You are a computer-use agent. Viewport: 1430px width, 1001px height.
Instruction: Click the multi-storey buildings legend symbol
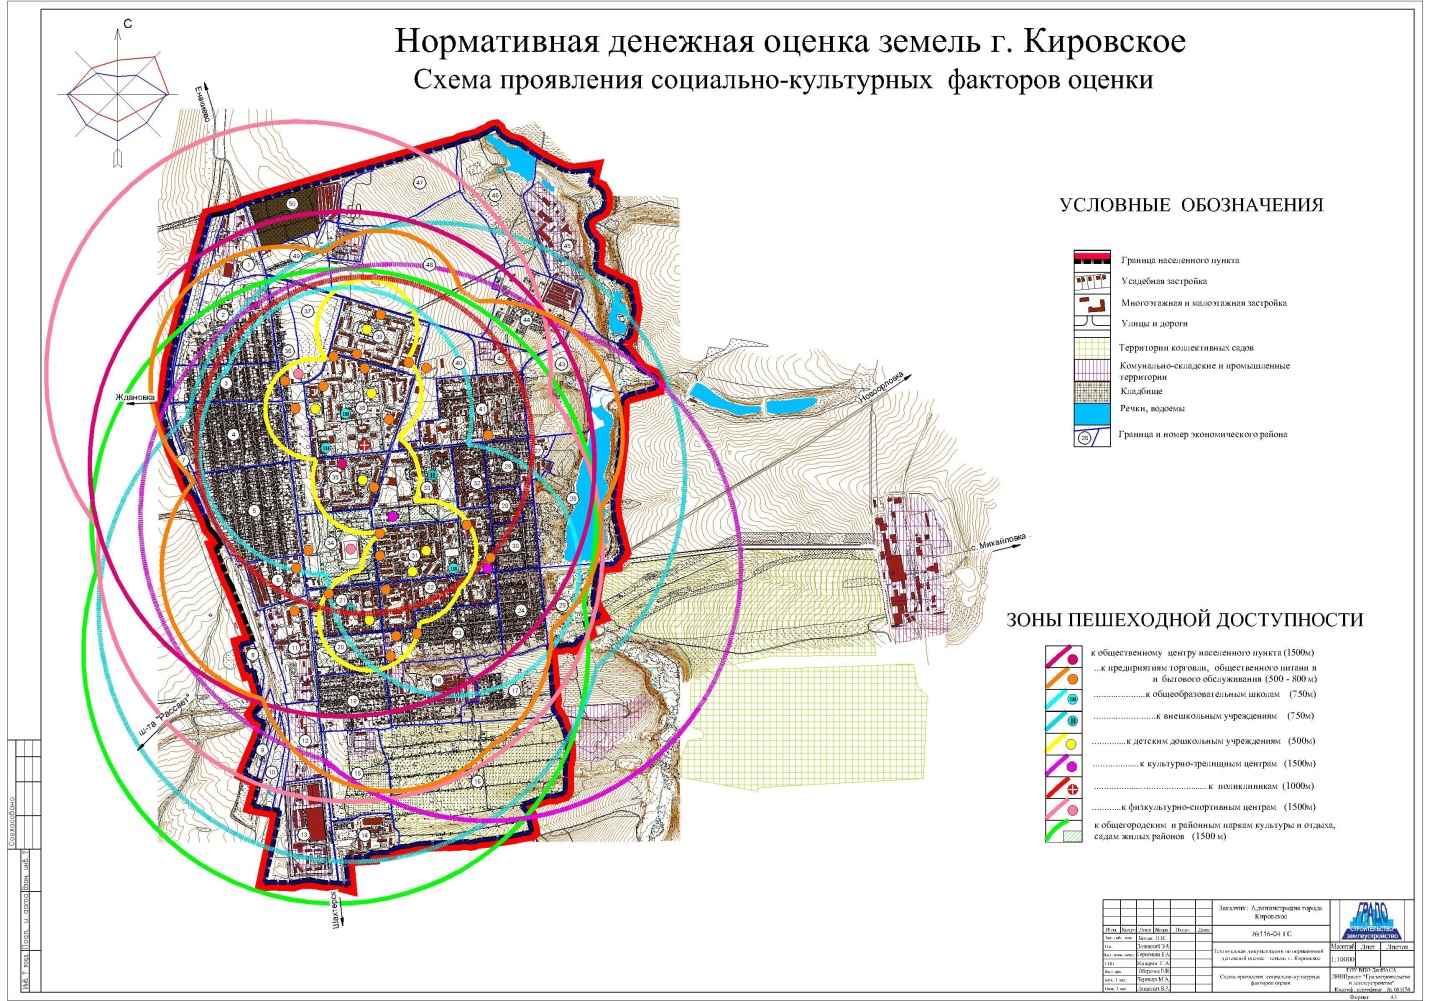[x=1092, y=303]
